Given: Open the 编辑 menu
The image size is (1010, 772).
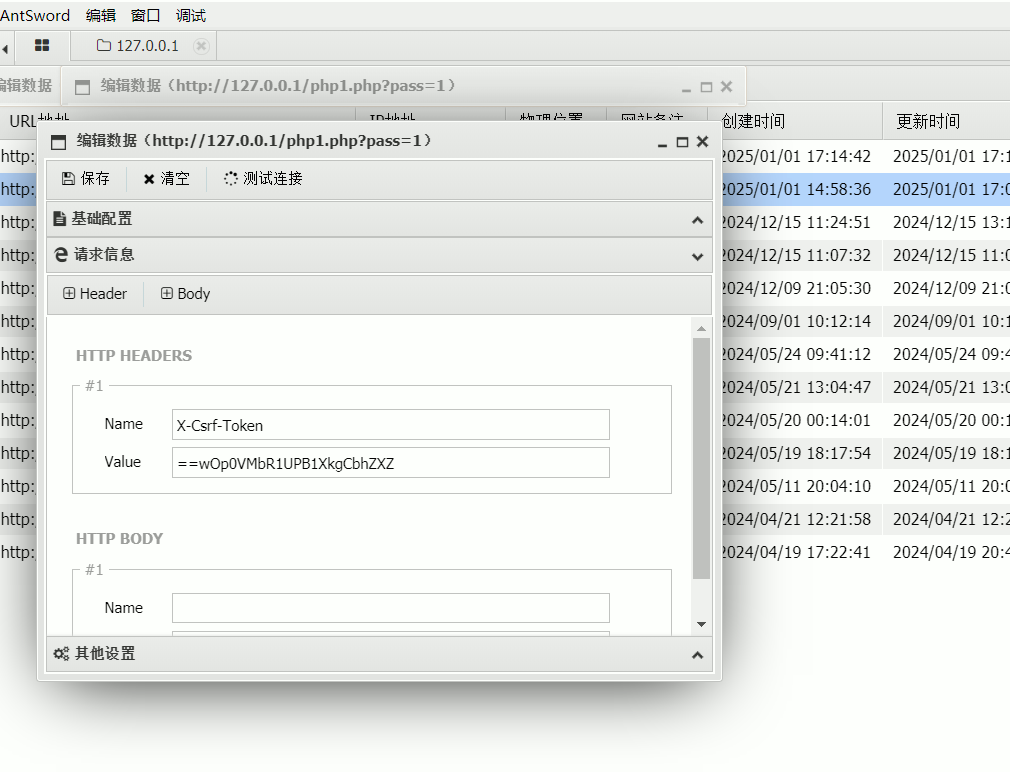Looking at the screenshot, I should coord(100,15).
